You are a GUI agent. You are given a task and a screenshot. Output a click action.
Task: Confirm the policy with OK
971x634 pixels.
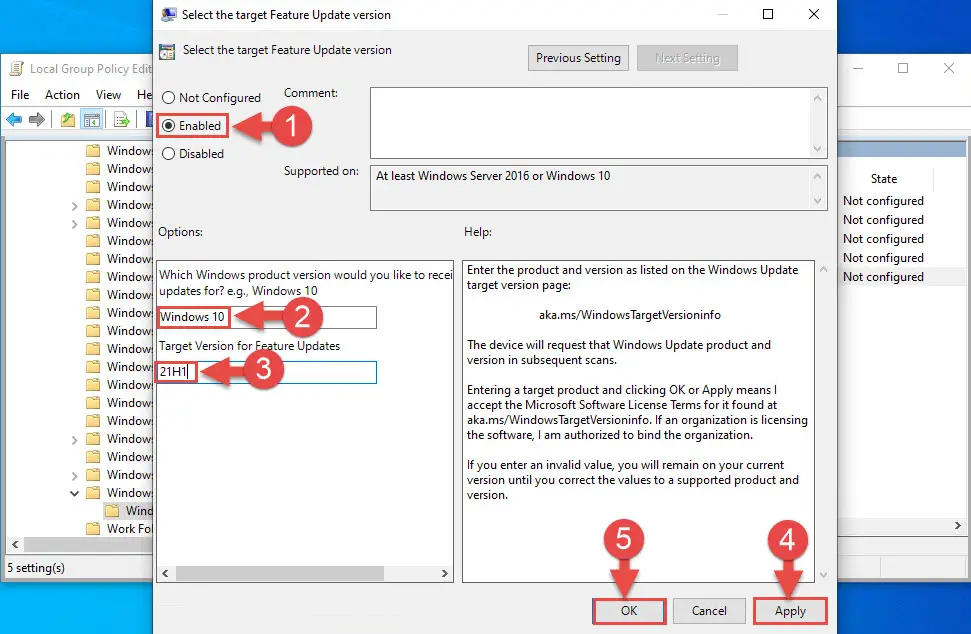pos(629,611)
